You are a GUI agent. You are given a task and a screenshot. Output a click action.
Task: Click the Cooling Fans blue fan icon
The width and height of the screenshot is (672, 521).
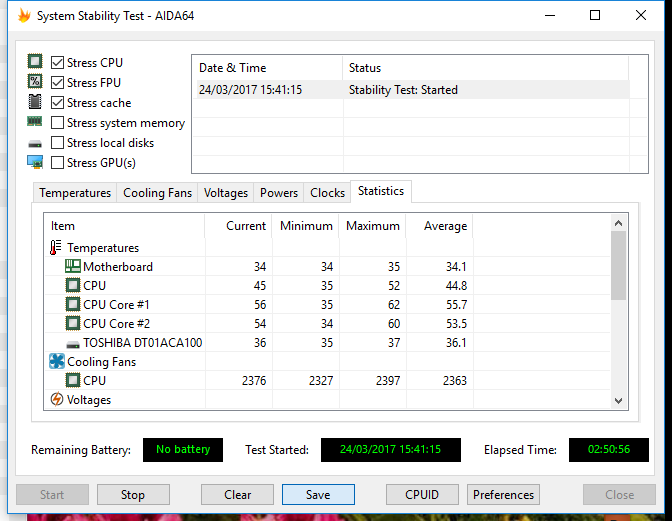57,361
